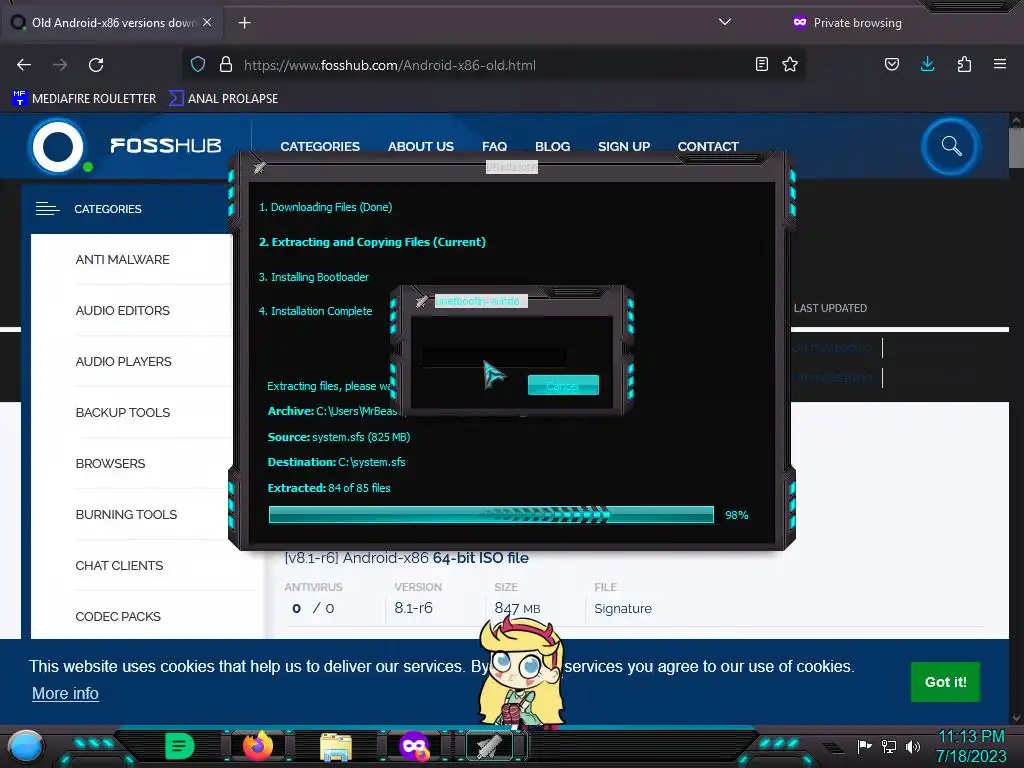Select BACKUP TOOLS category
The height and width of the screenshot is (768, 1024).
(123, 413)
